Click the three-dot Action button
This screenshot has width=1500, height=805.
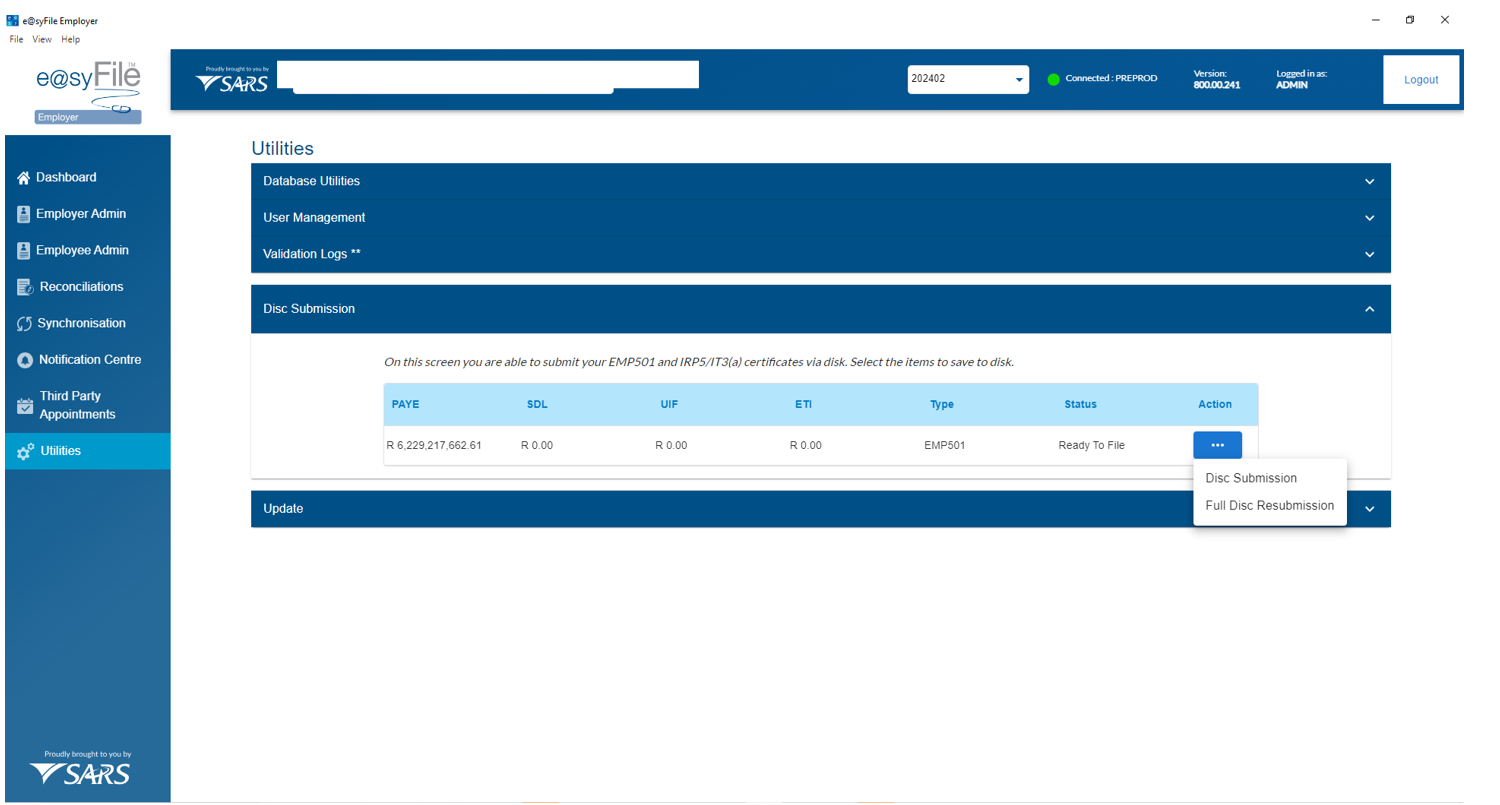(1217, 445)
